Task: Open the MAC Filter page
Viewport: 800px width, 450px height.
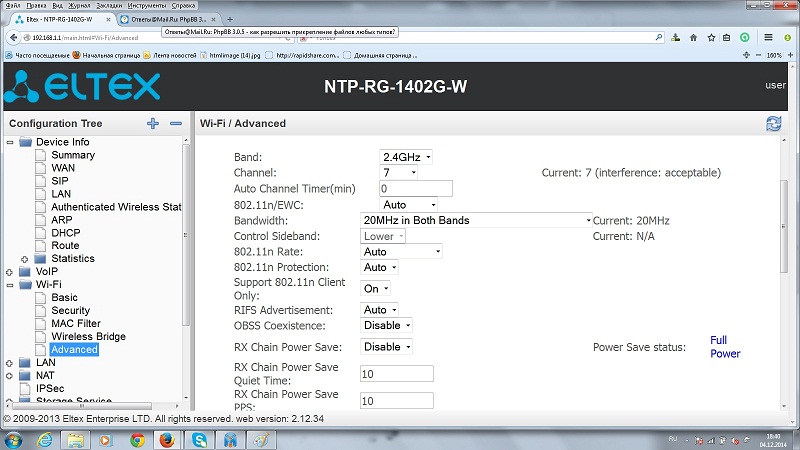Action: click(76, 323)
